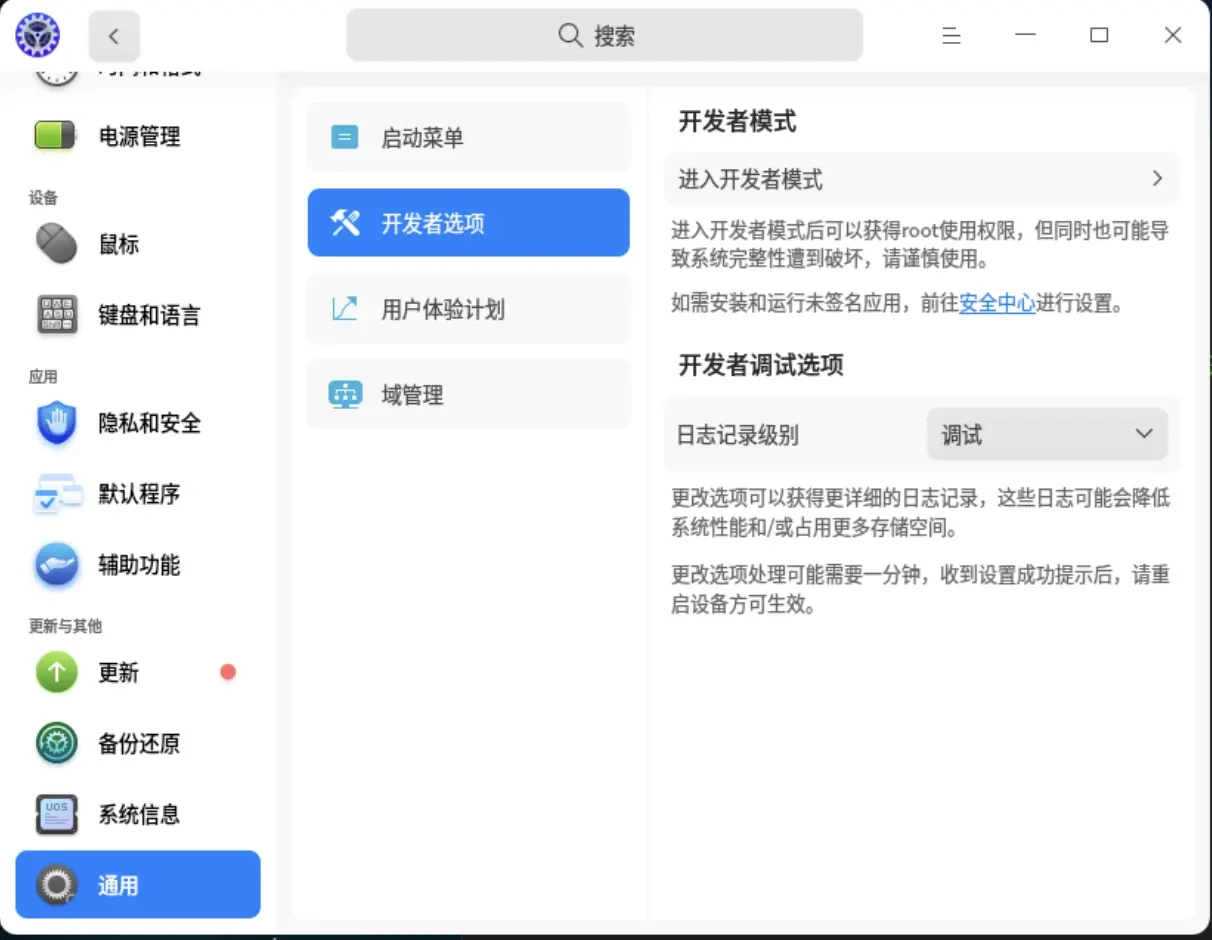The height and width of the screenshot is (940, 1212).
Task: Click the power management battery icon
Action: click(56, 135)
